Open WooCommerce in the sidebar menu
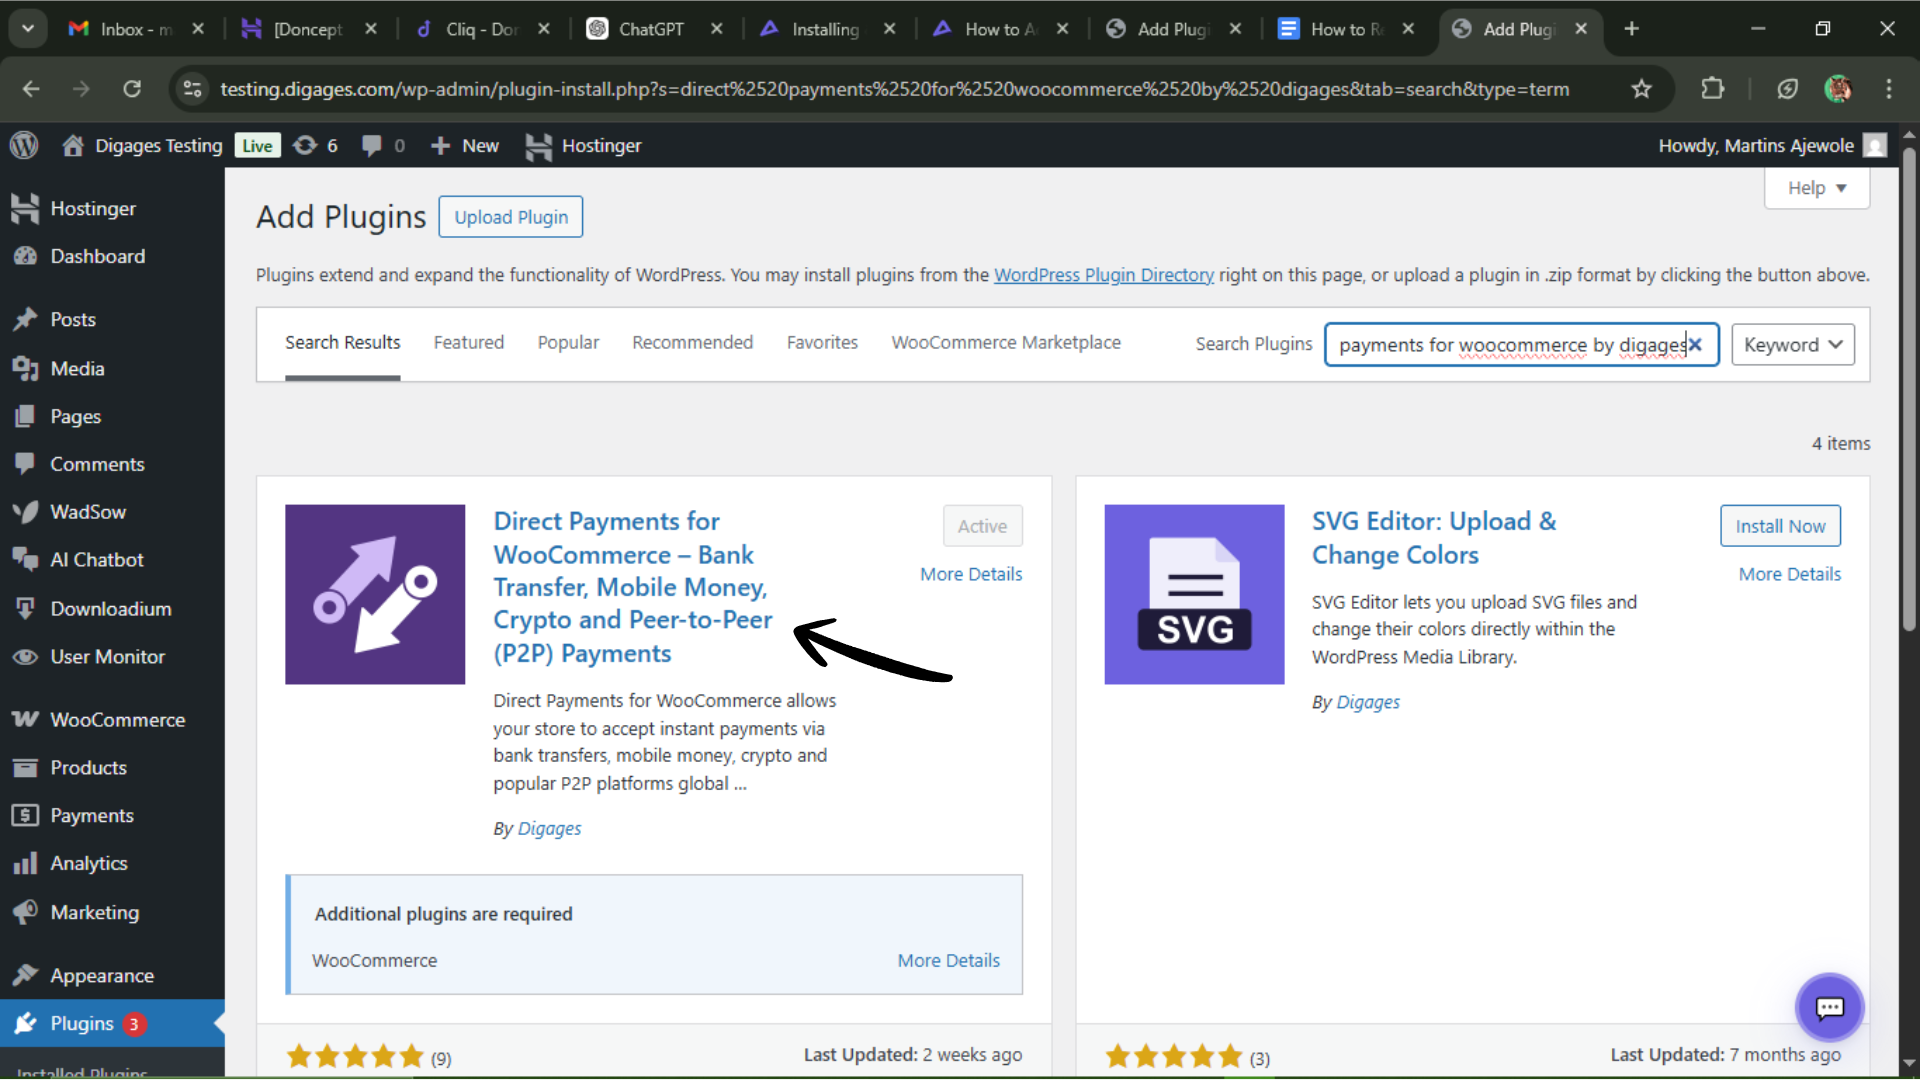The height and width of the screenshot is (1080, 1920). coord(117,720)
